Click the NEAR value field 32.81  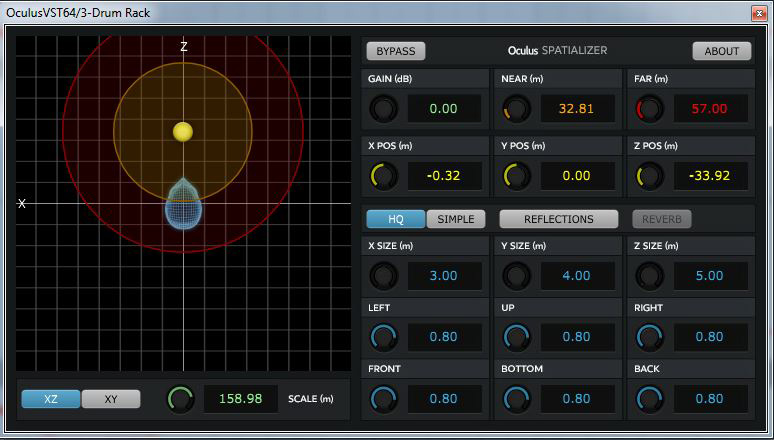[x=577, y=109]
